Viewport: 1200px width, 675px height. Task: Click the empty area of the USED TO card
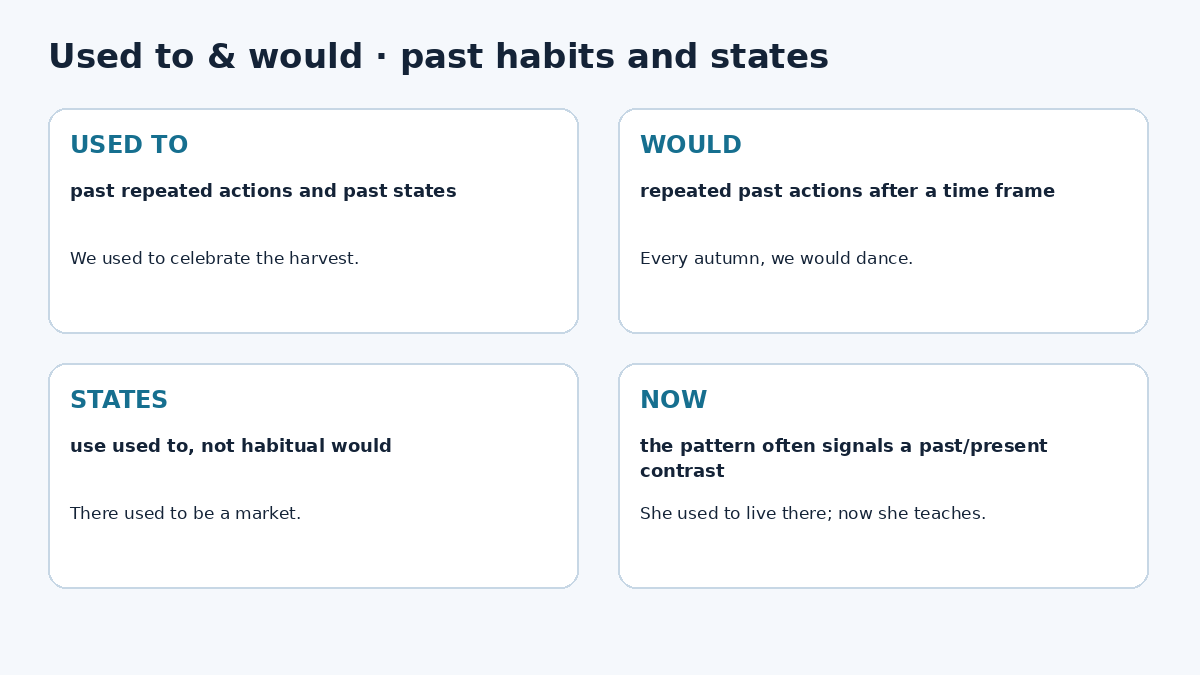click(313, 302)
